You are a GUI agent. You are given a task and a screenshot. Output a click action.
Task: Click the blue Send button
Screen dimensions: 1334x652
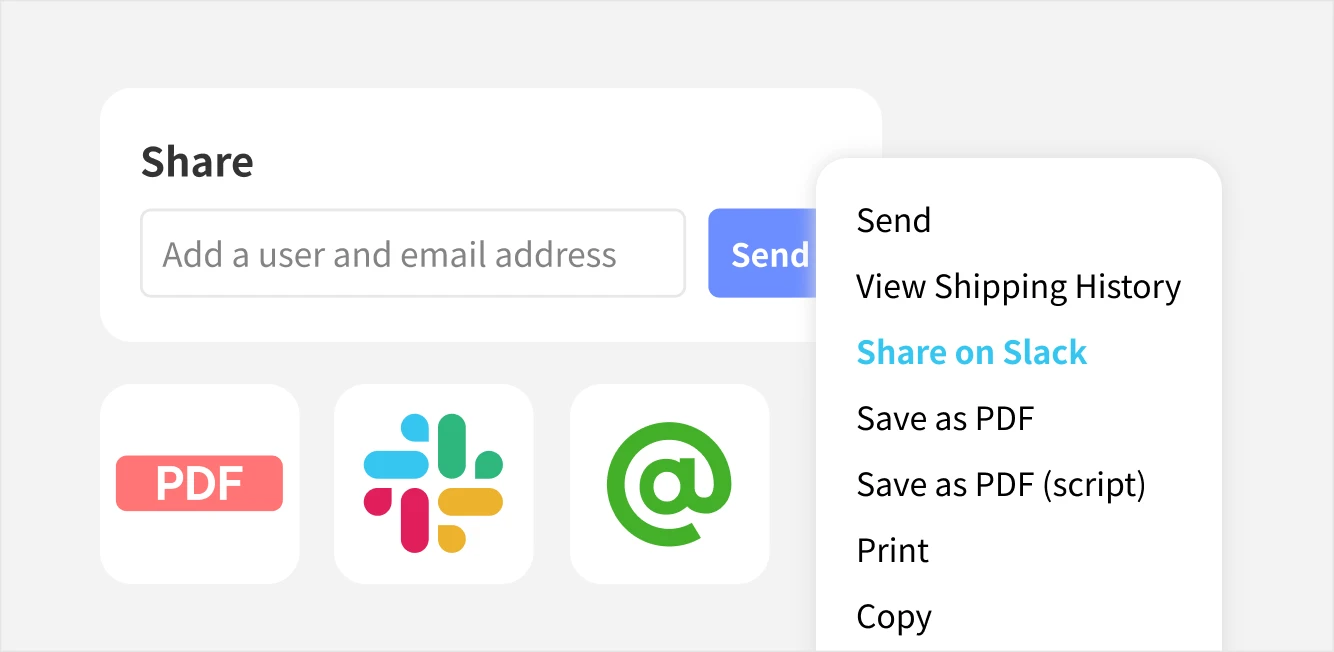point(763,254)
